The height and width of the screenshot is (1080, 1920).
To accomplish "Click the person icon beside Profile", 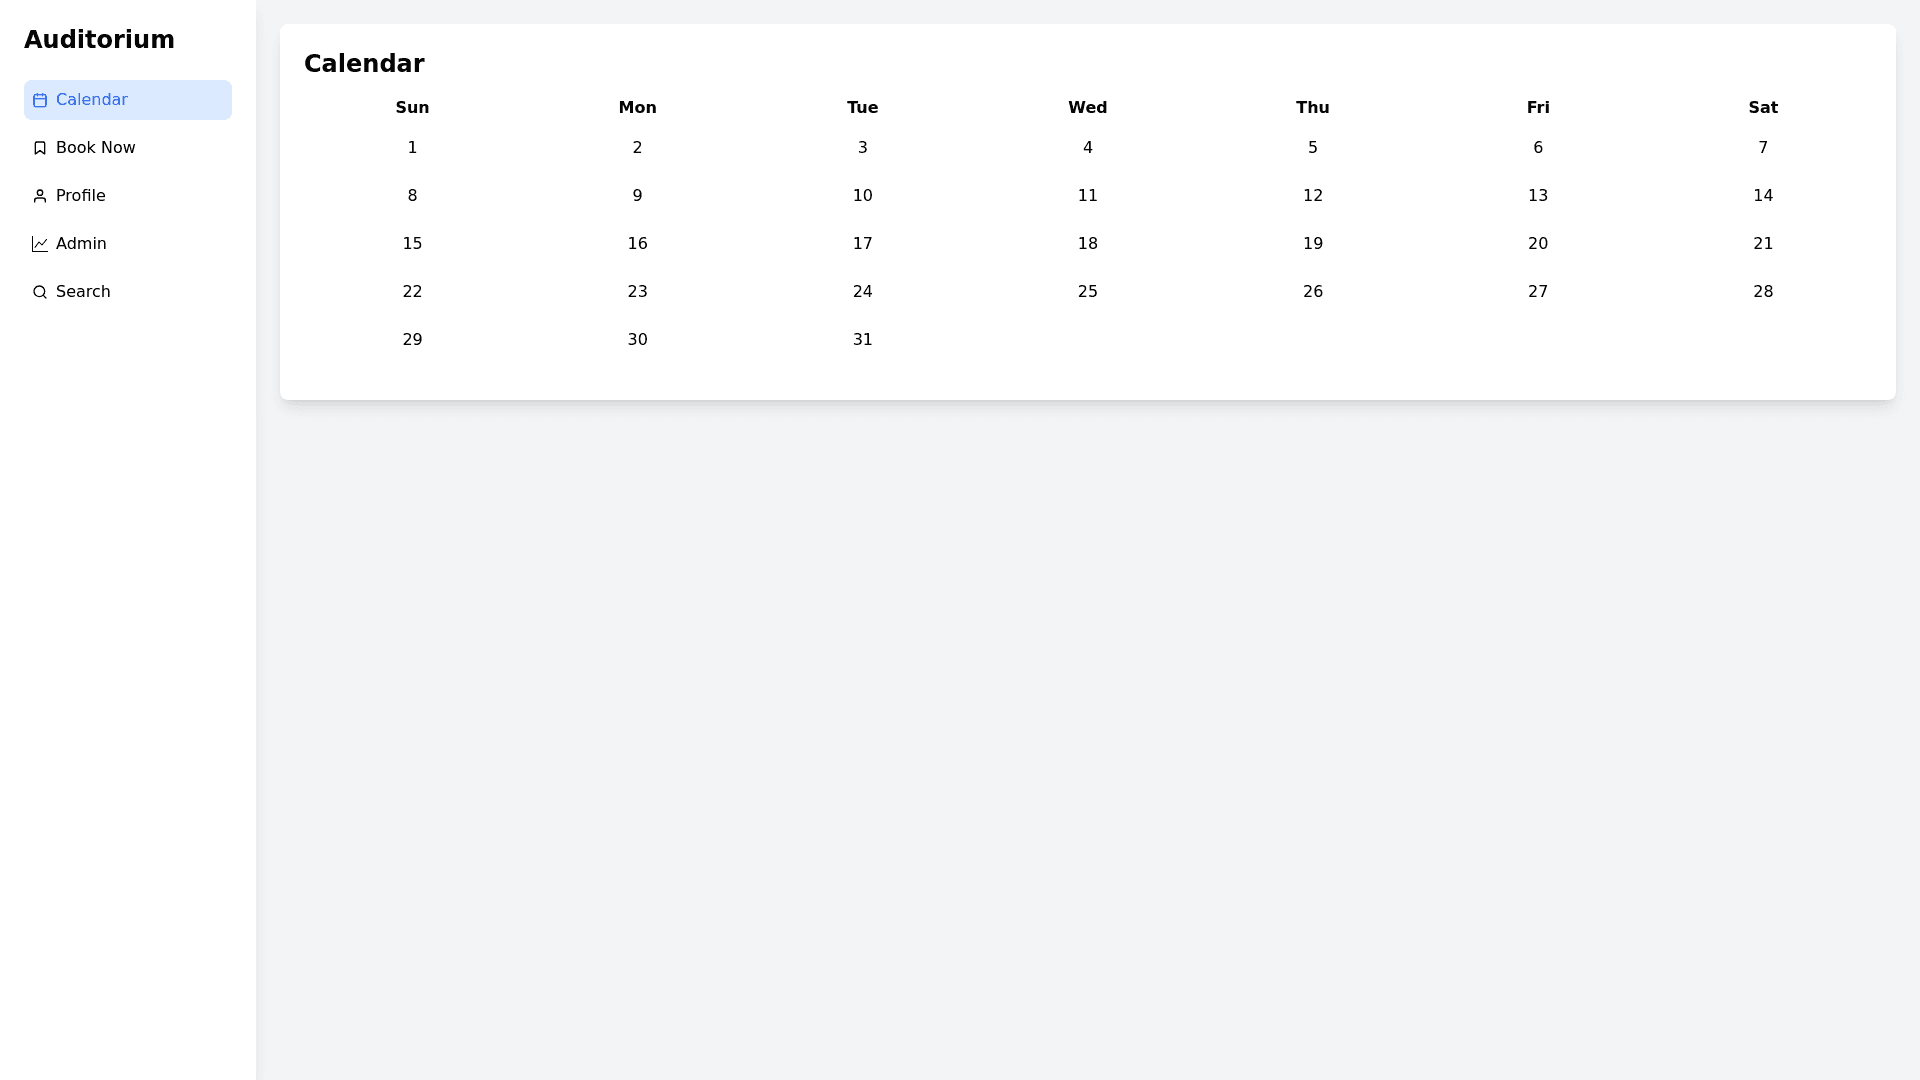I will 40,196.
